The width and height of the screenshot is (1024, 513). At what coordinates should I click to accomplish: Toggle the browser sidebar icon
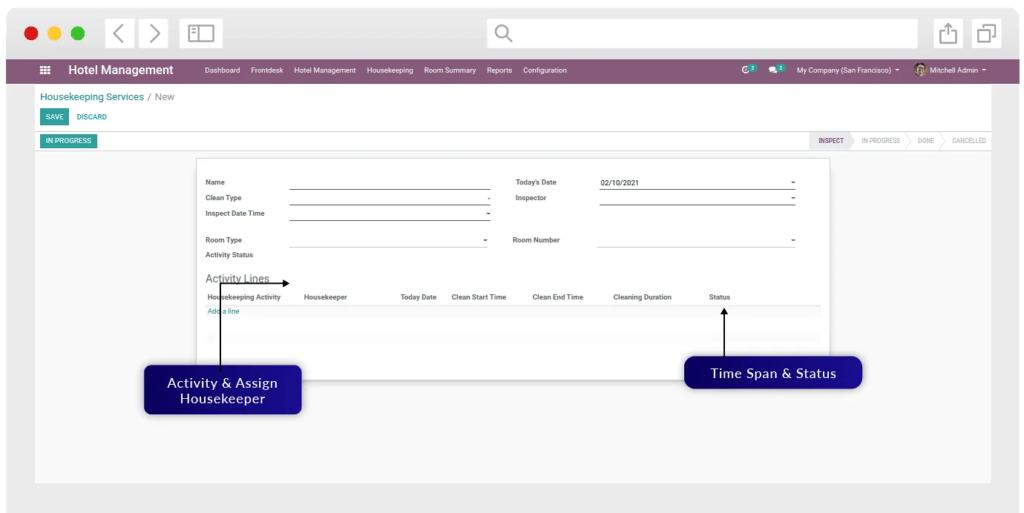coord(201,33)
